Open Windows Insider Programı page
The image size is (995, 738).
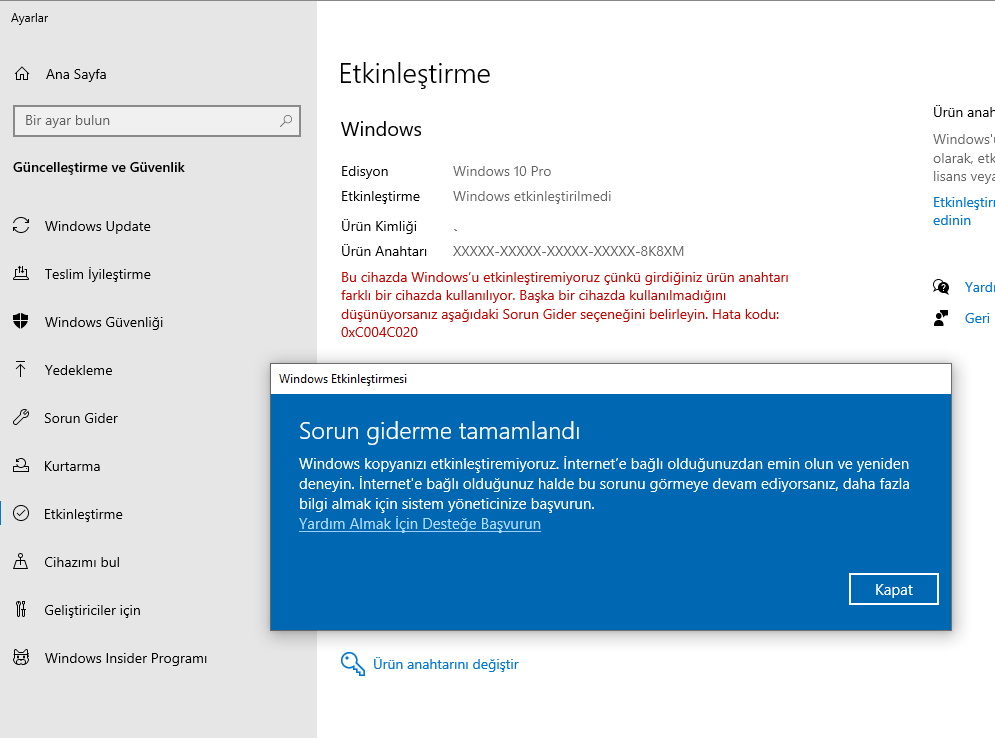pyautogui.click(x=126, y=658)
